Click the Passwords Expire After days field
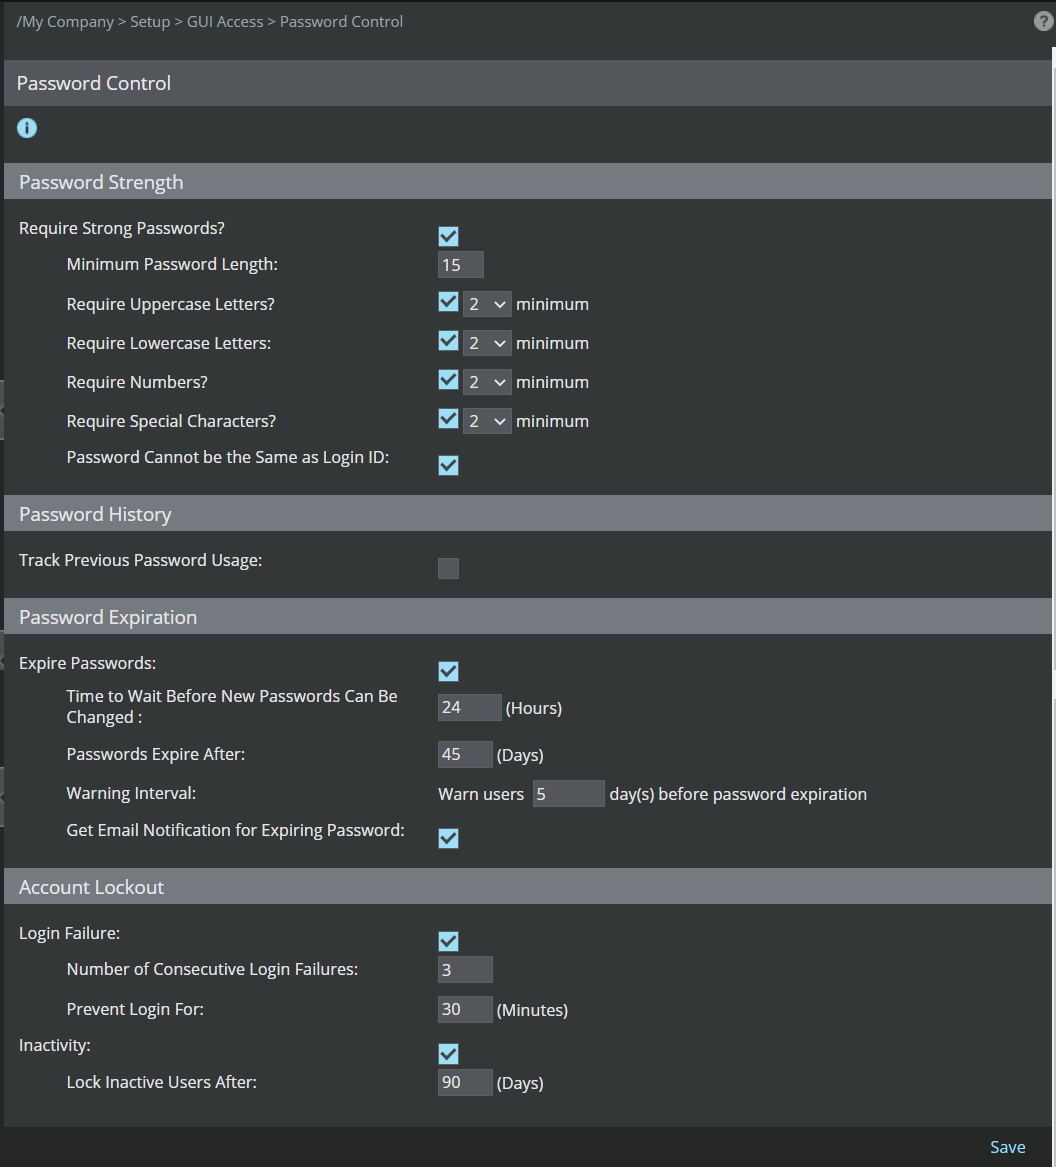 coord(465,755)
